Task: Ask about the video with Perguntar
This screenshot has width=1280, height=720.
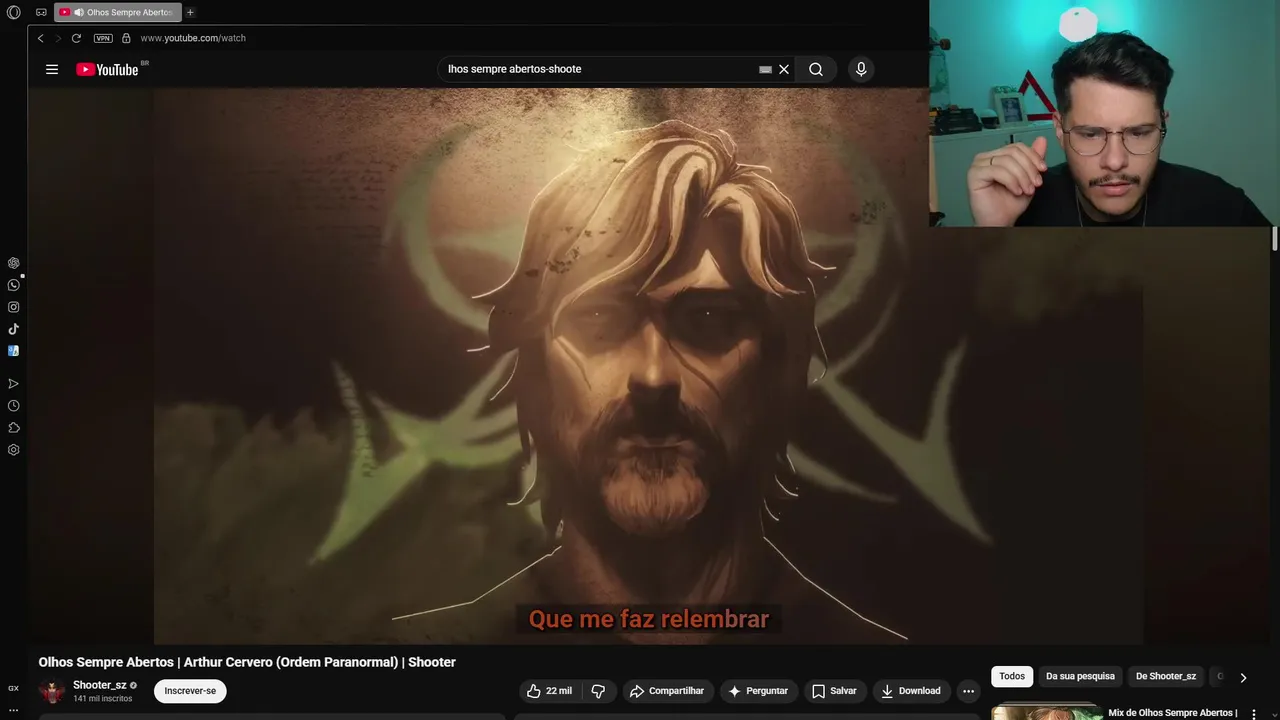Action: coord(759,691)
